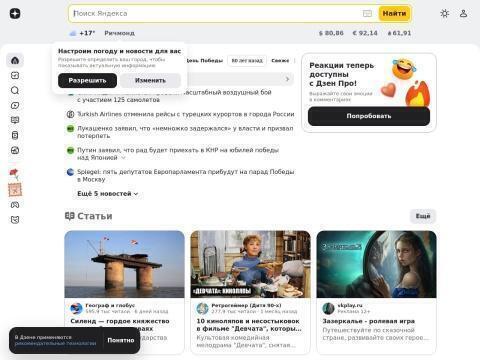Image resolution: width=480 pixels, height=360 pixels.
Task: Open the рекомендательные технологии link
Action: [x=55, y=343]
